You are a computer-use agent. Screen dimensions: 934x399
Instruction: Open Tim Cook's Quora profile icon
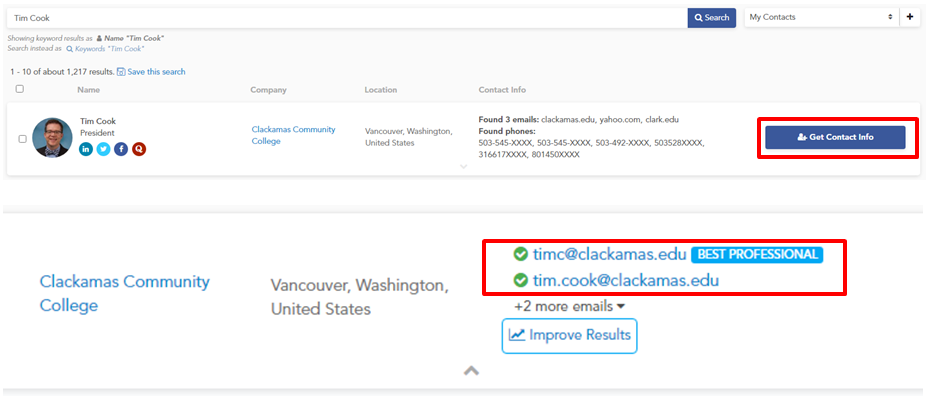tap(139, 149)
